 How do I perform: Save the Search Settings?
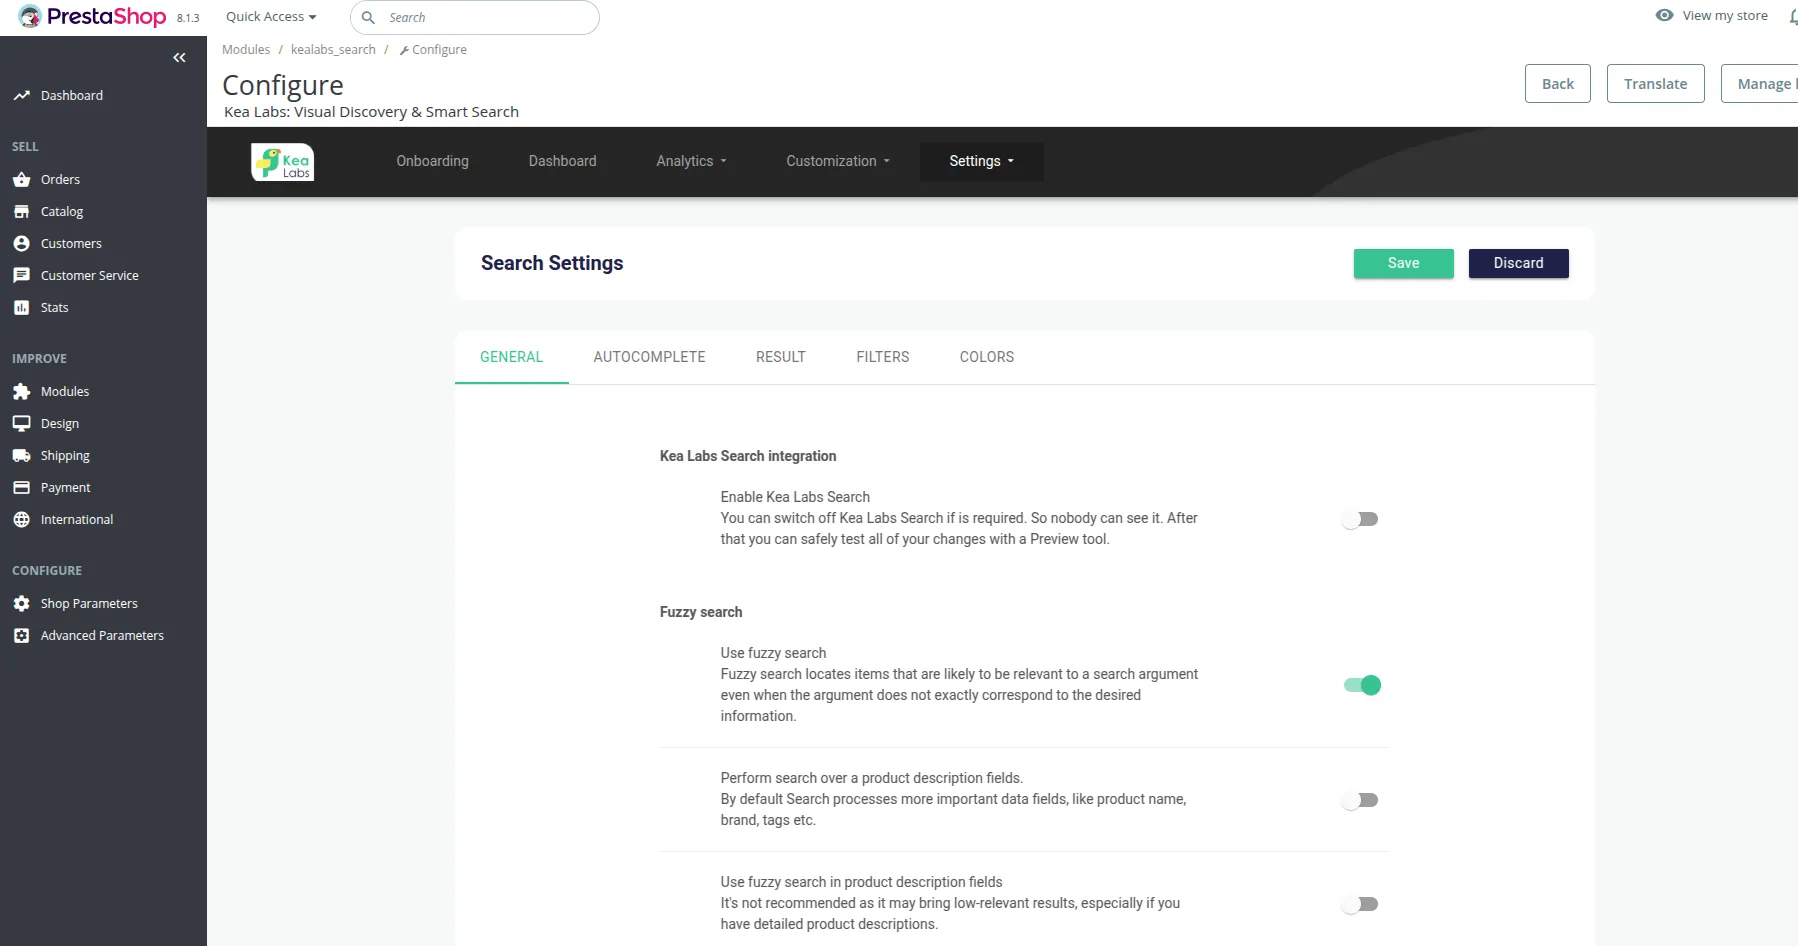(1403, 263)
